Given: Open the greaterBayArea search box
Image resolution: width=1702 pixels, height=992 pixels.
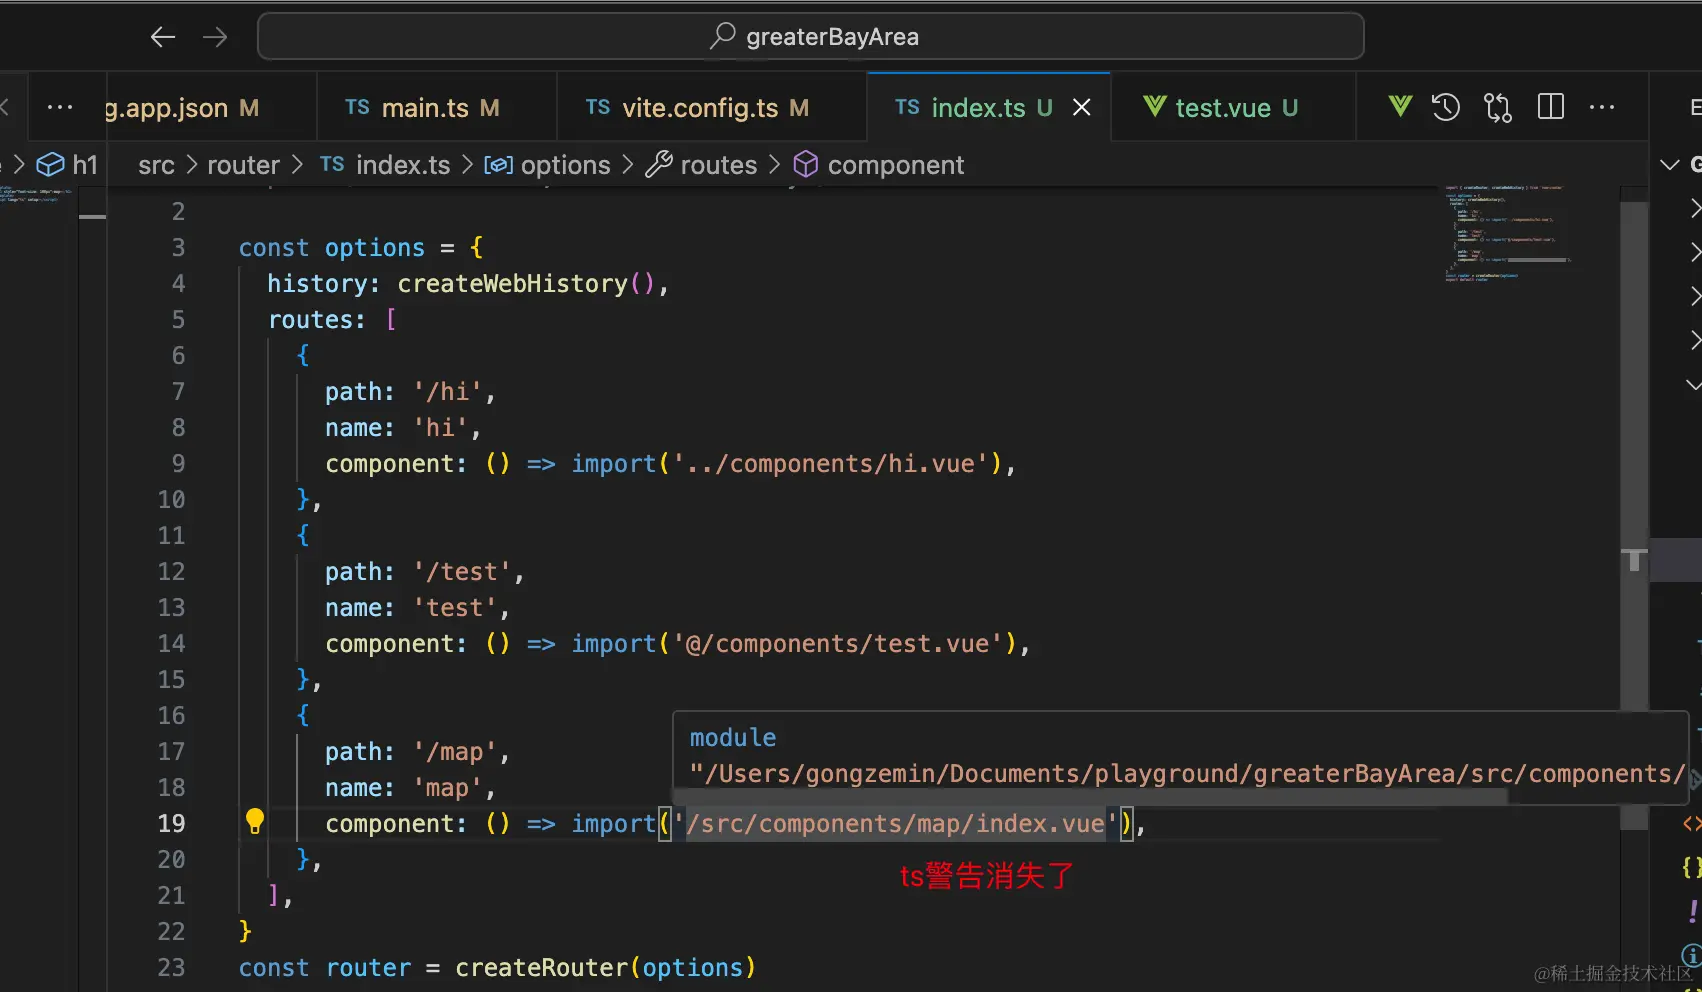Looking at the screenshot, I should pos(811,37).
